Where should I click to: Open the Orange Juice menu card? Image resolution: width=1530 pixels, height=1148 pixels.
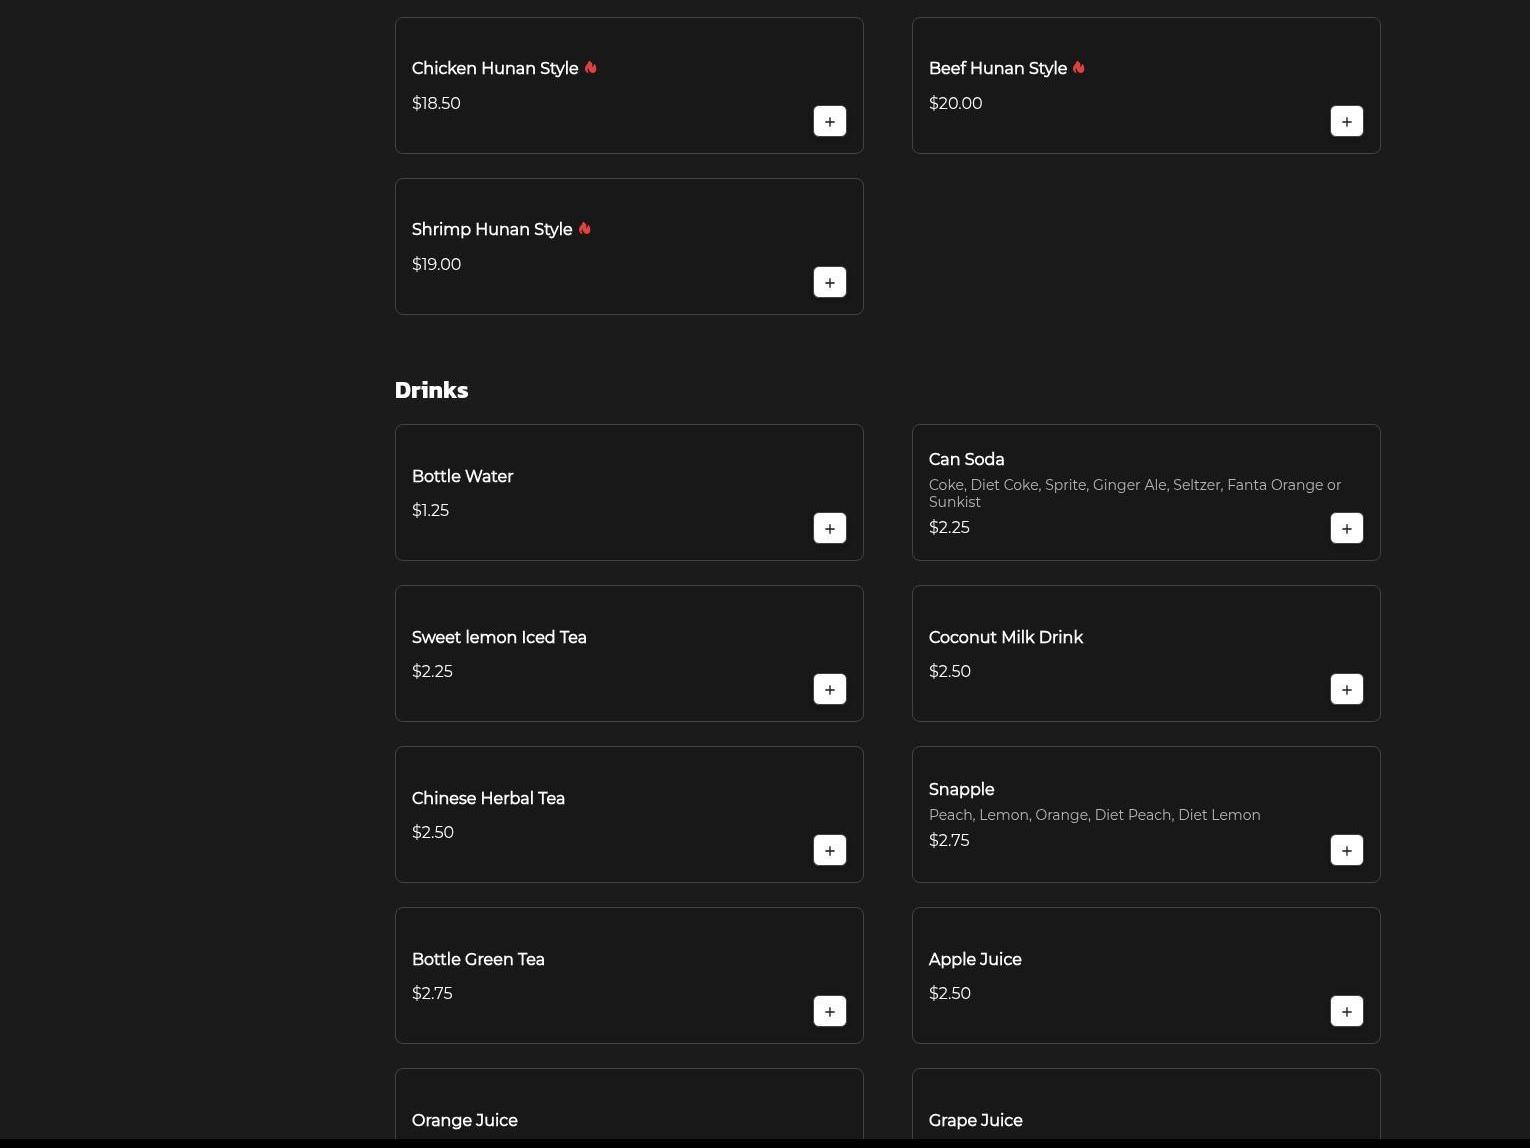click(629, 1105)
